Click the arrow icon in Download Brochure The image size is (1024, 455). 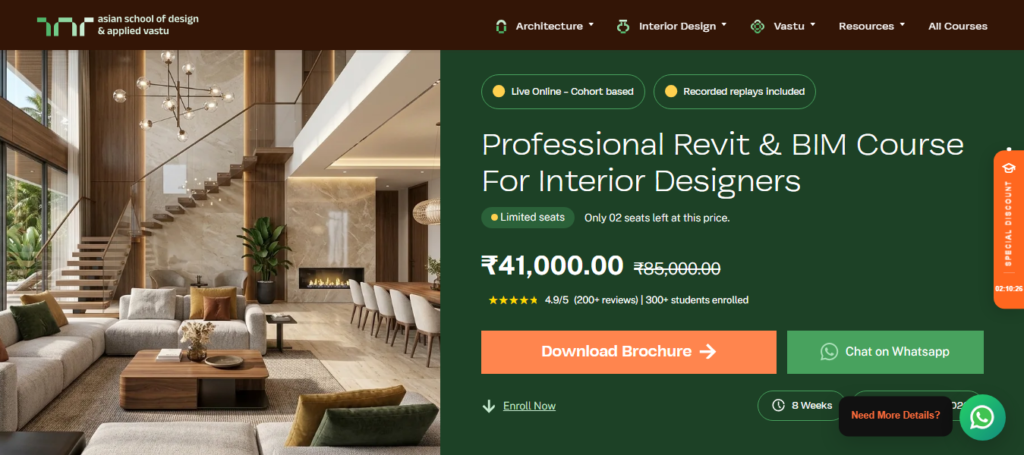click(707, 352)
